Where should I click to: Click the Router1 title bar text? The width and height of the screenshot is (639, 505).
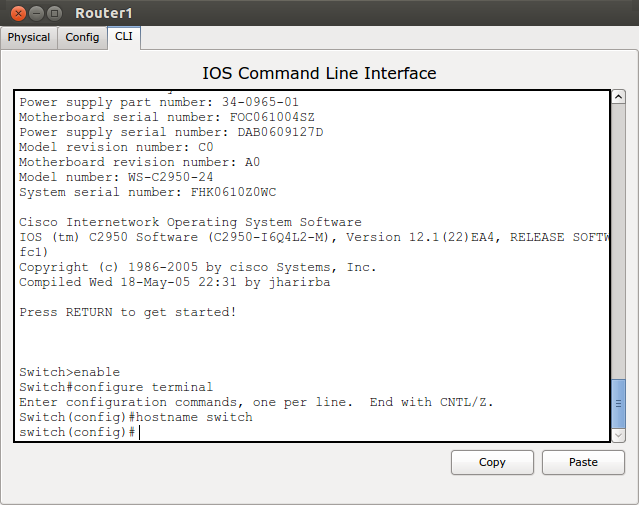[103, 13]
